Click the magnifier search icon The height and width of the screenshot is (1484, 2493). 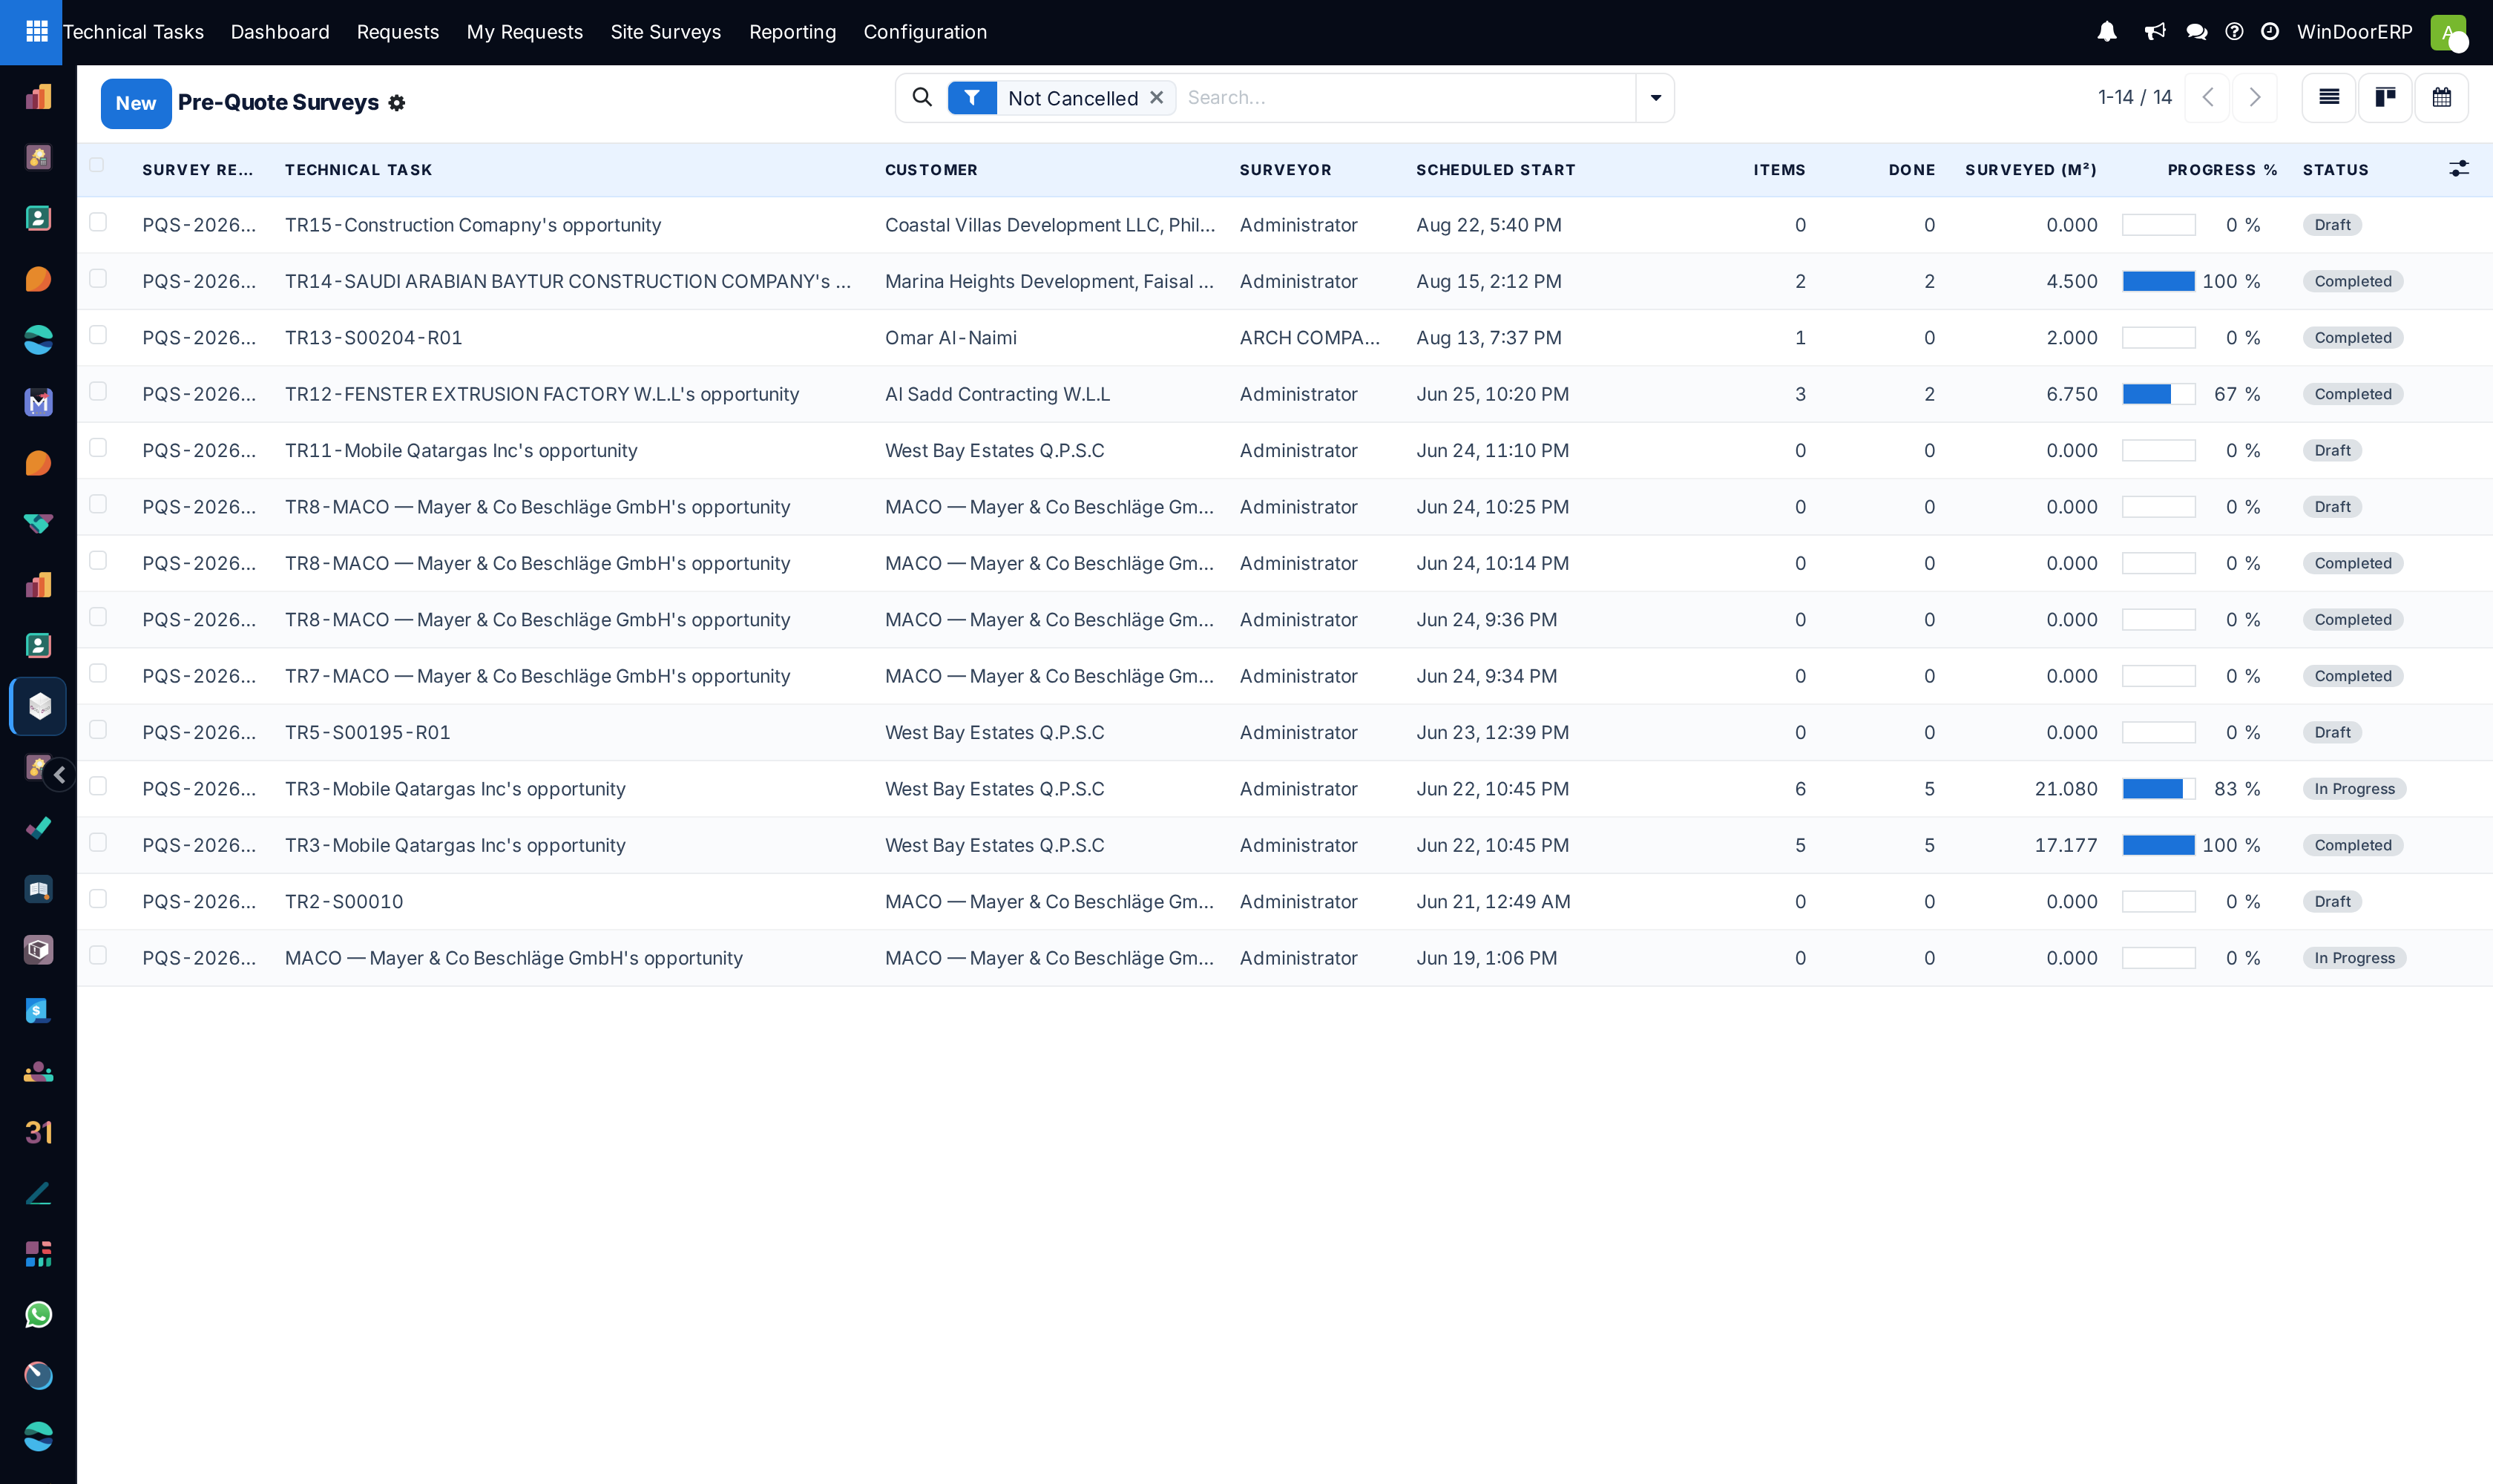(x=922, y=97)
